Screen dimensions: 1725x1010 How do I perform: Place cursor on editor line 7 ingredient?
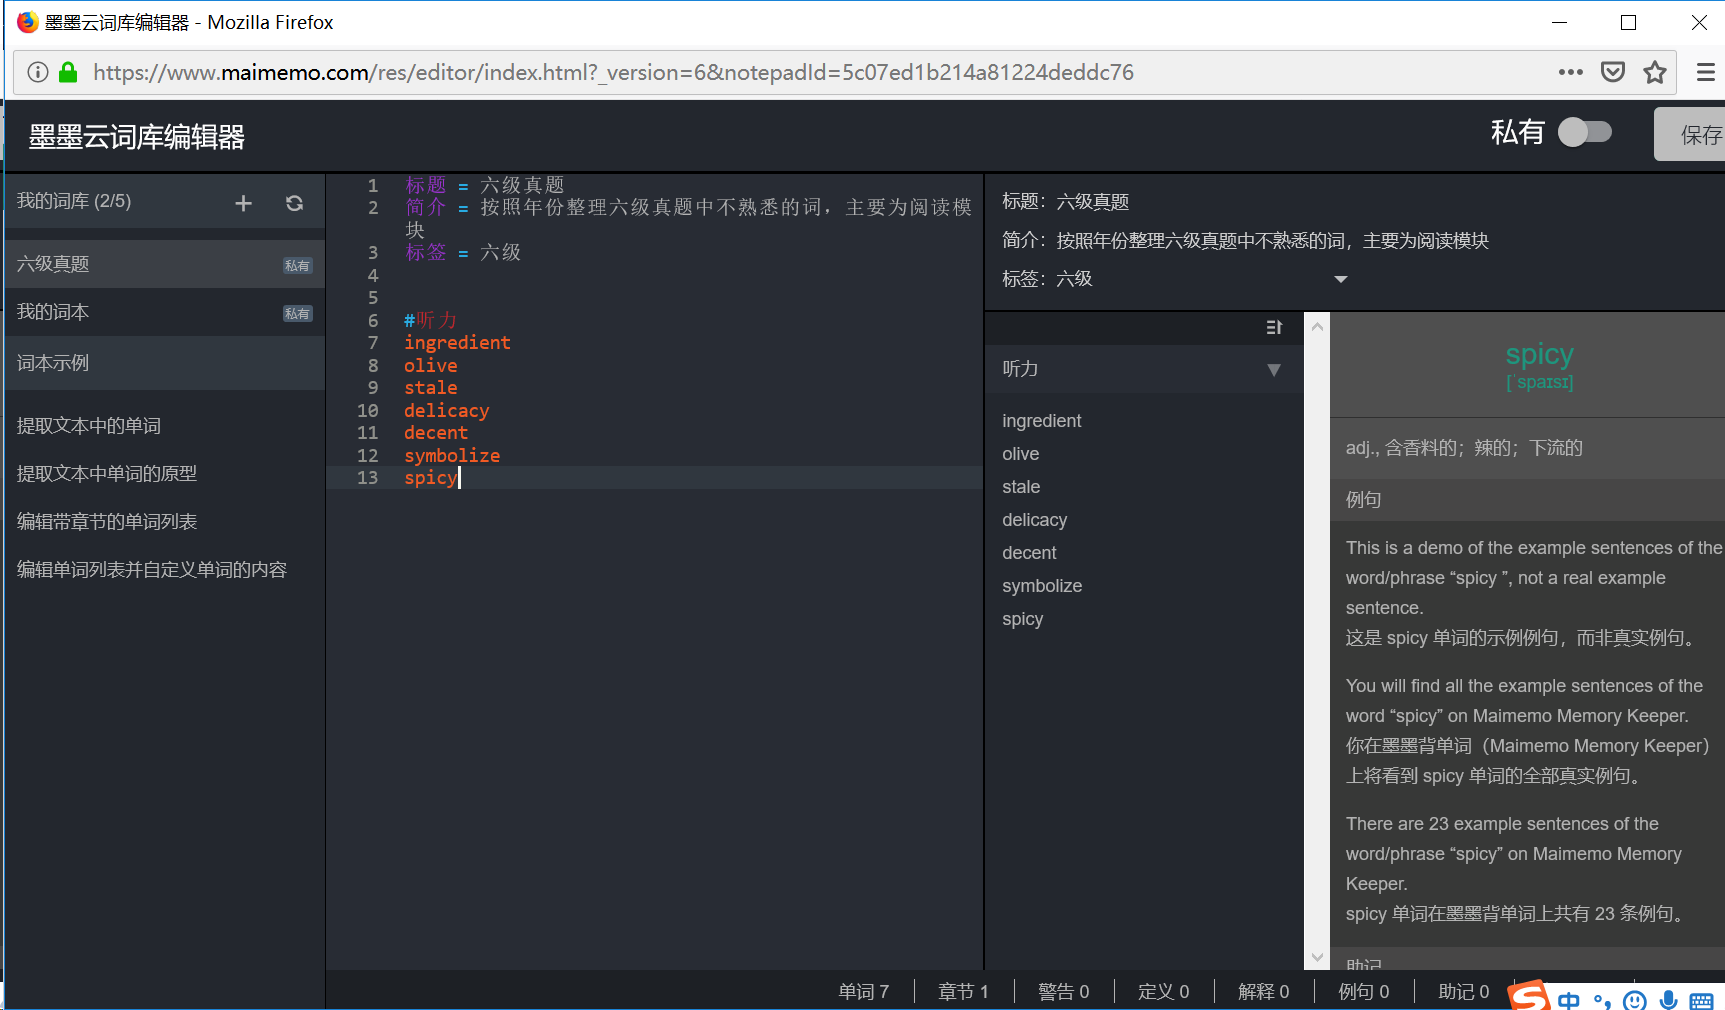[457, 343]
